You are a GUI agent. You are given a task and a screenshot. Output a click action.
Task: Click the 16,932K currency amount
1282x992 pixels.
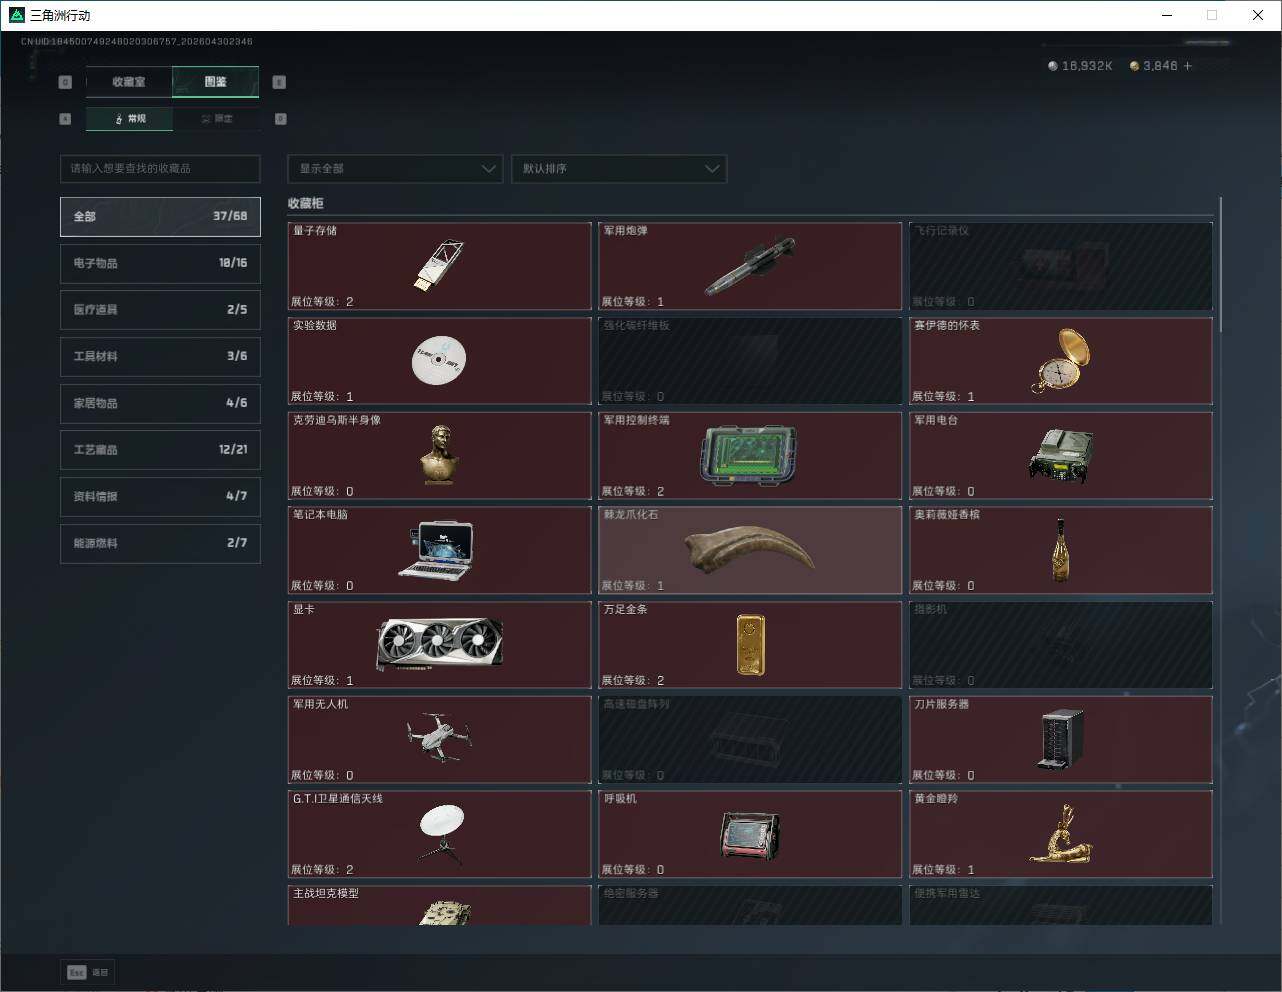[x=1087, y=66]
